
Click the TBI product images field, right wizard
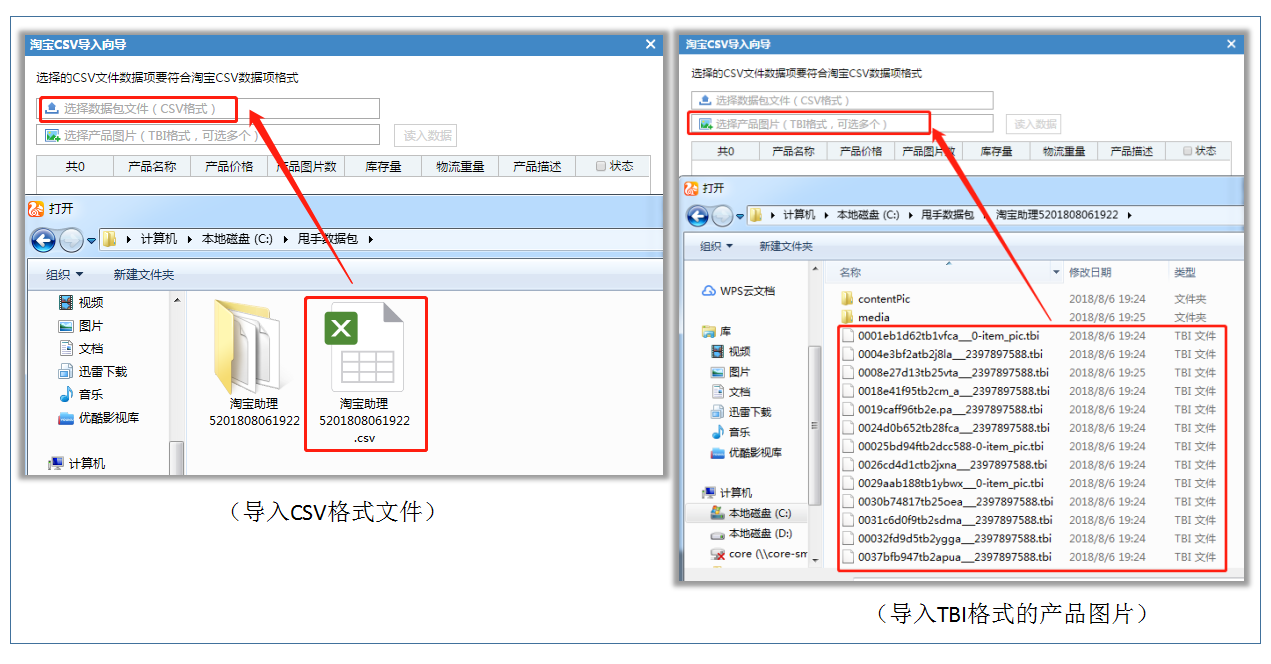(843, 123)
